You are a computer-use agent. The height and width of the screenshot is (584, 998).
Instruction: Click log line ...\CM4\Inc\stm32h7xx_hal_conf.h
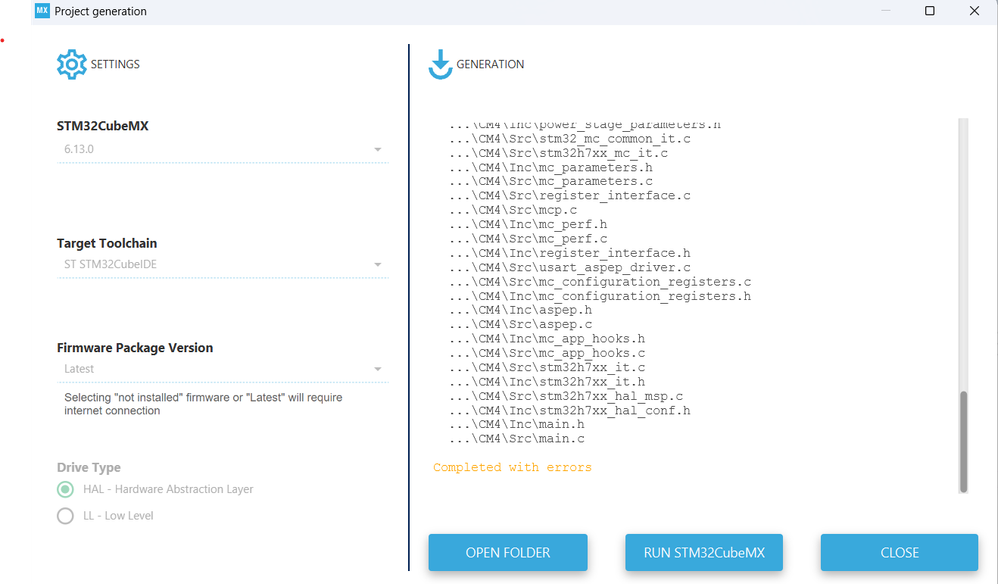point(570,410)
